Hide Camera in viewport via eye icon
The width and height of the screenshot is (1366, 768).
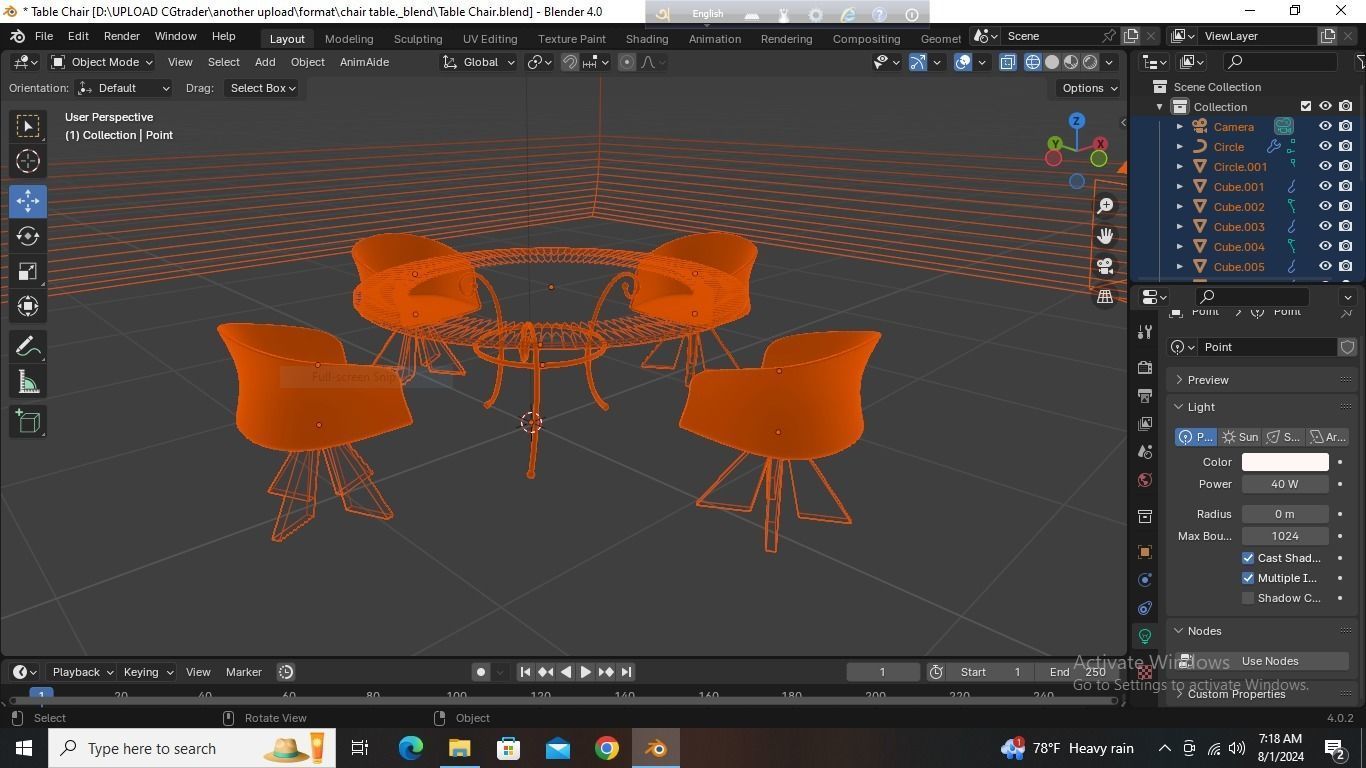coord(1325,127)
